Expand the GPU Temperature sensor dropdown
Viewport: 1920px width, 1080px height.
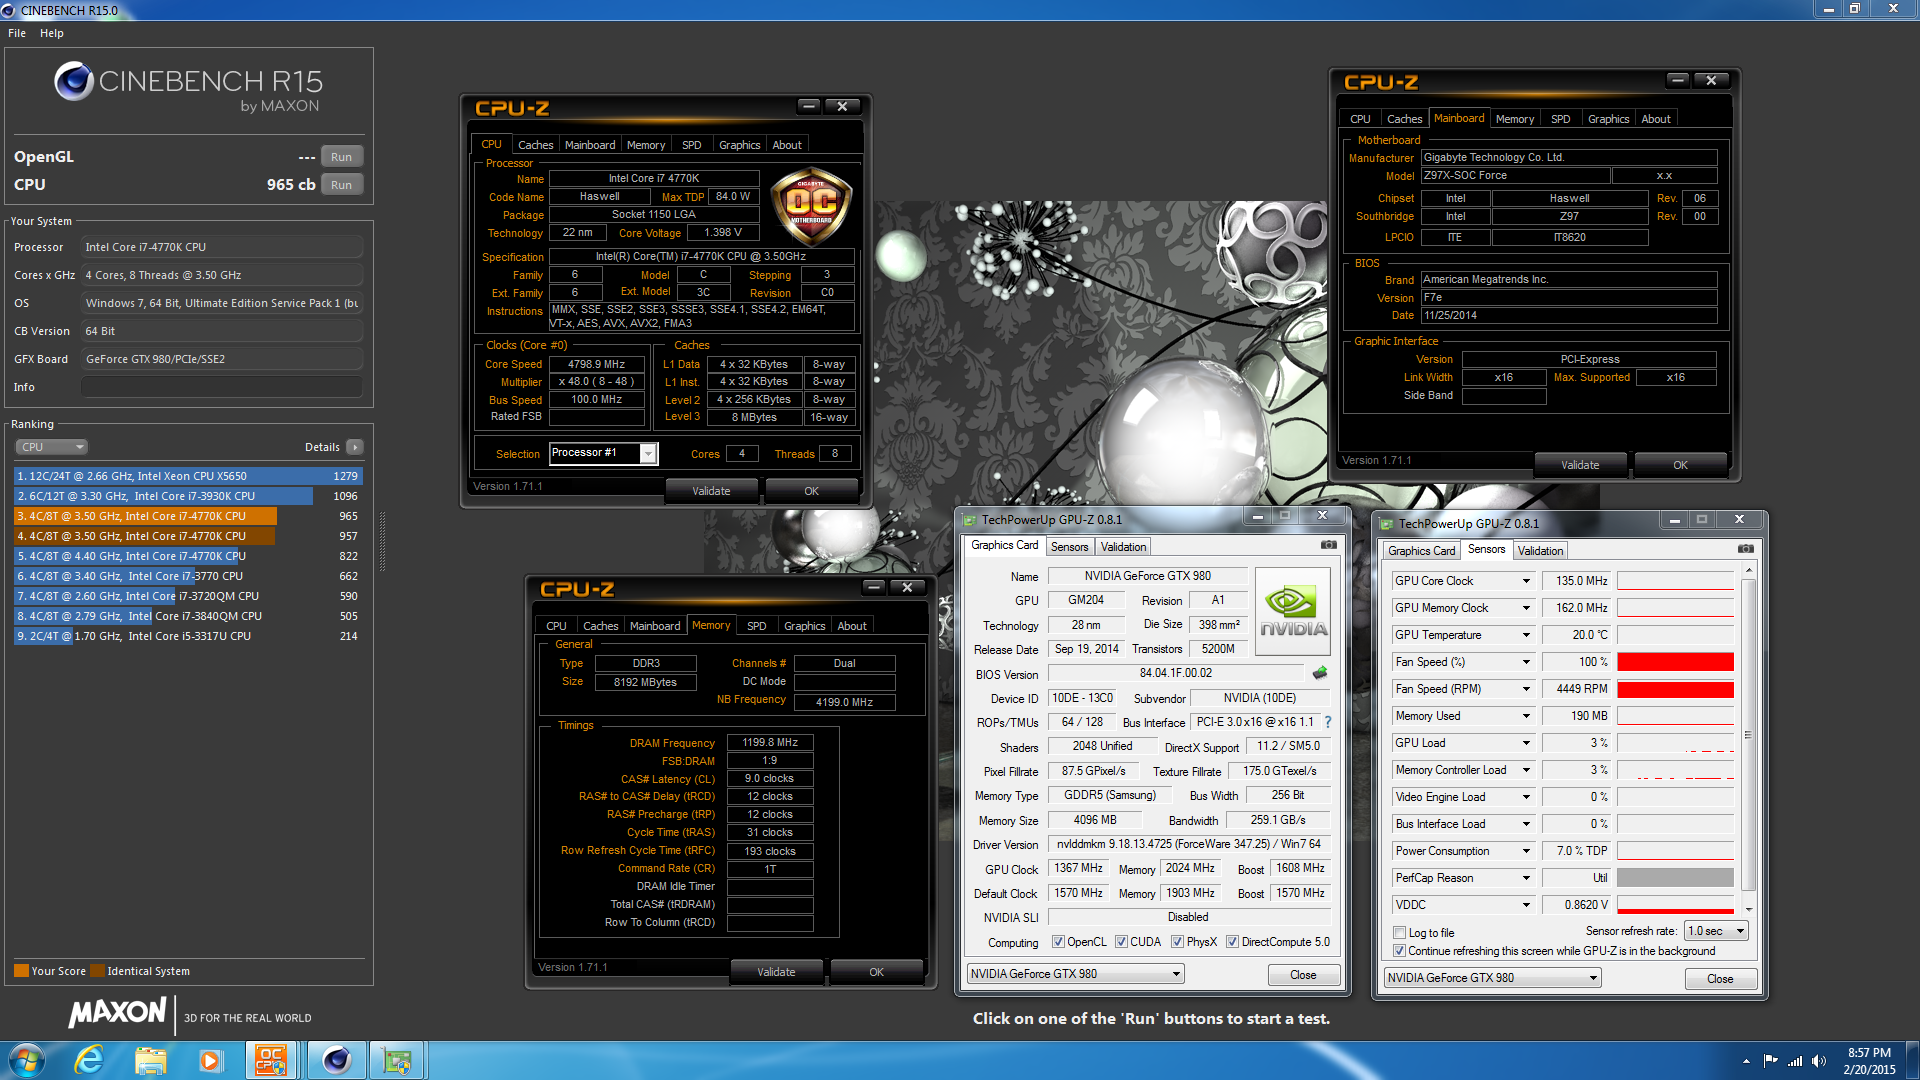[x=1526, y=635]
